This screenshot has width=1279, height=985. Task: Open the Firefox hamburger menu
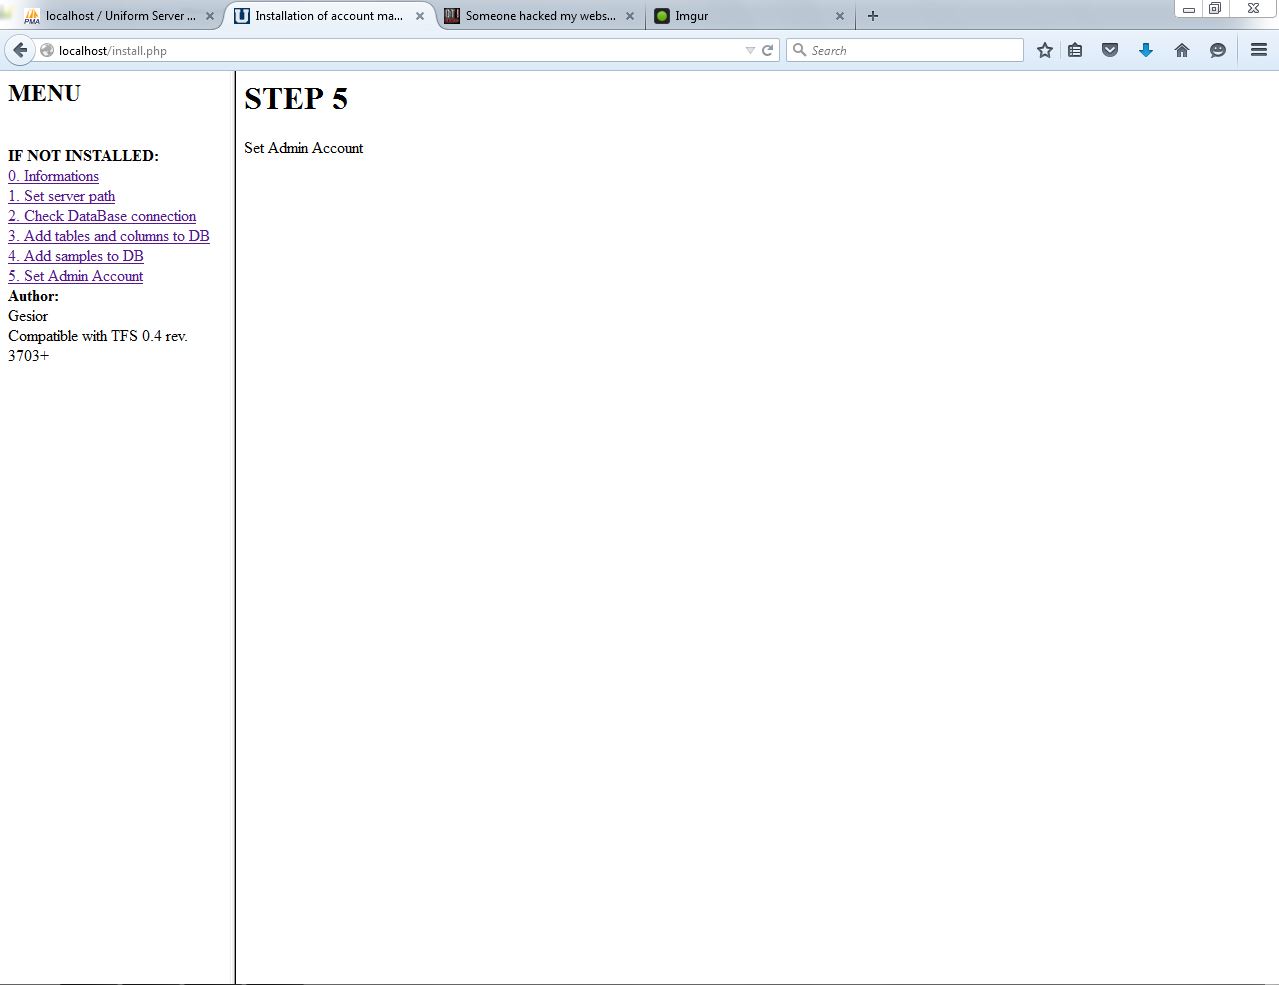1259,50
